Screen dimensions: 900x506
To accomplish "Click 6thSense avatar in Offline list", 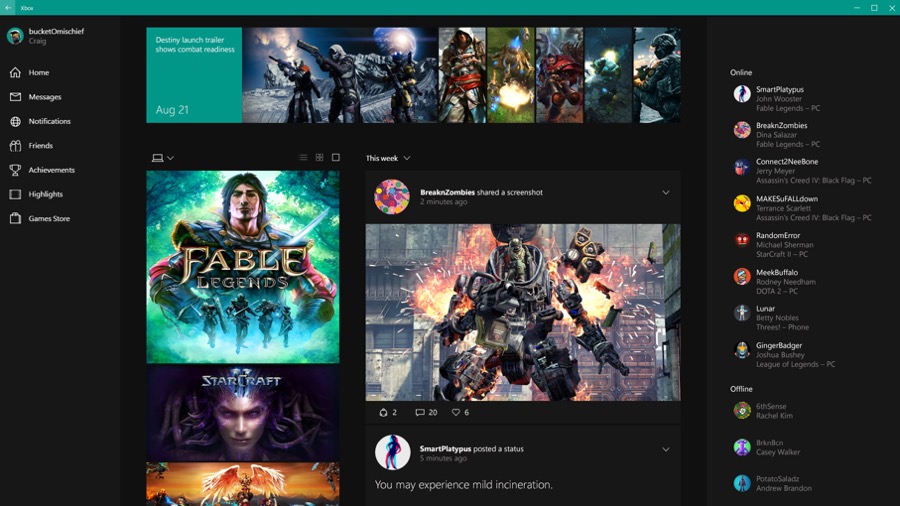I will (x=742, y=410).
